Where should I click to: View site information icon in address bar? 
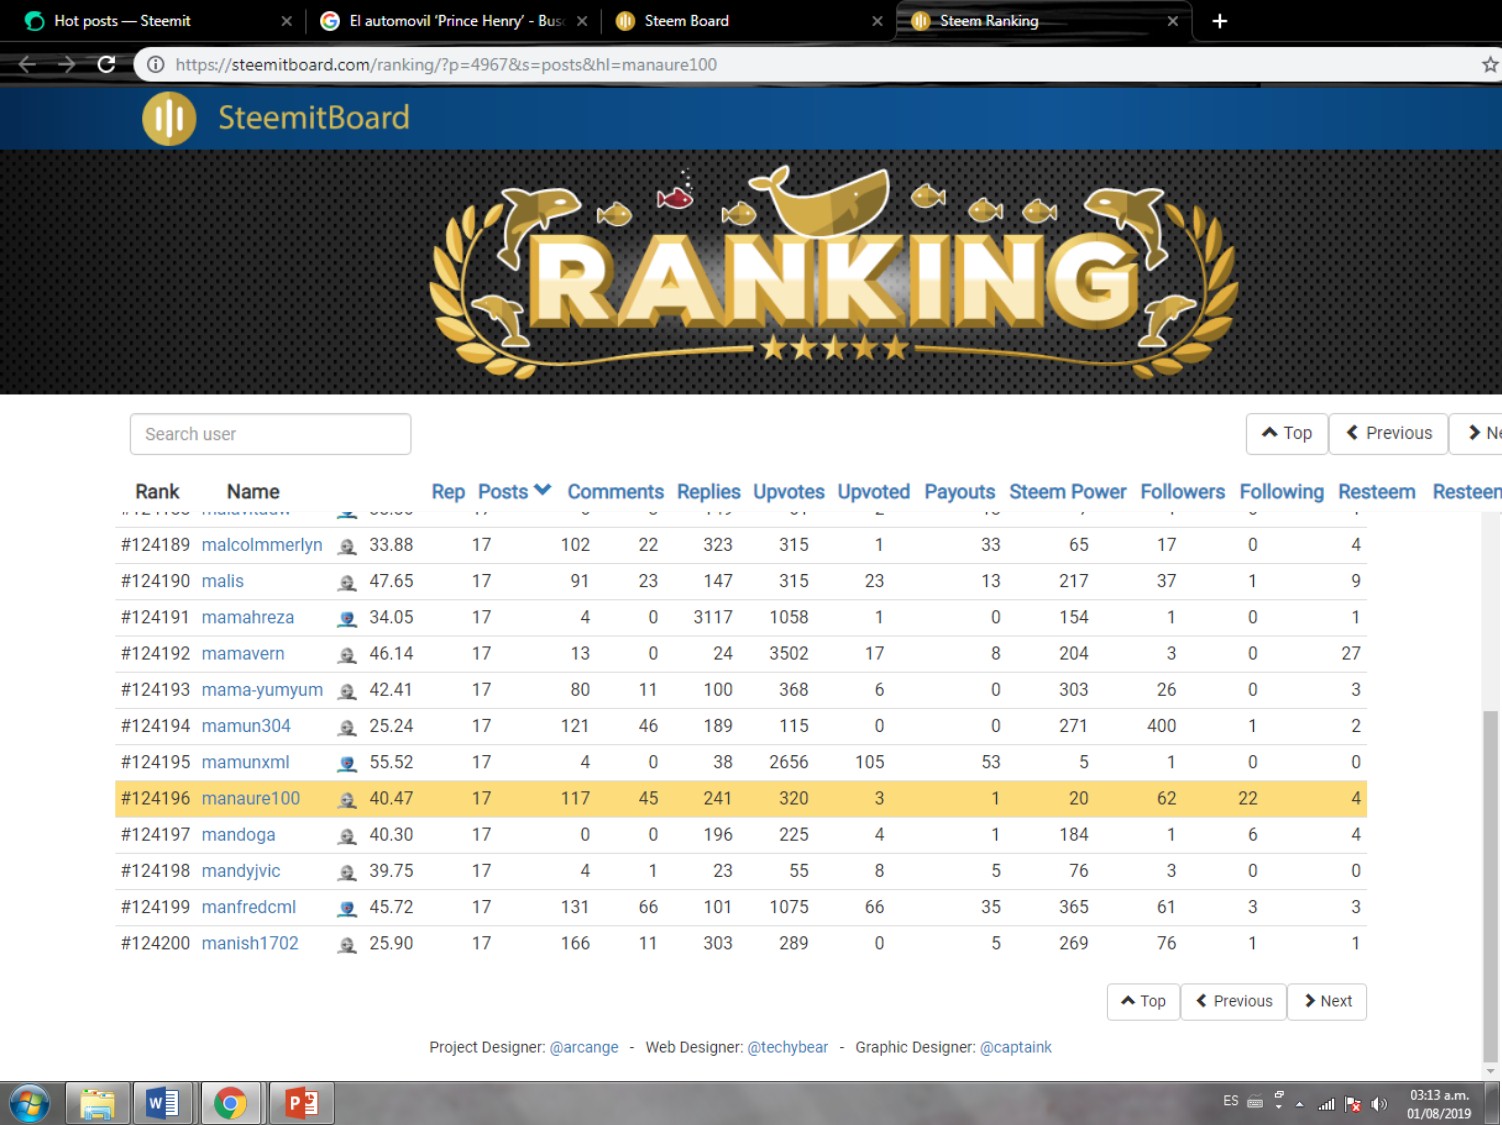tap(156, 65)
